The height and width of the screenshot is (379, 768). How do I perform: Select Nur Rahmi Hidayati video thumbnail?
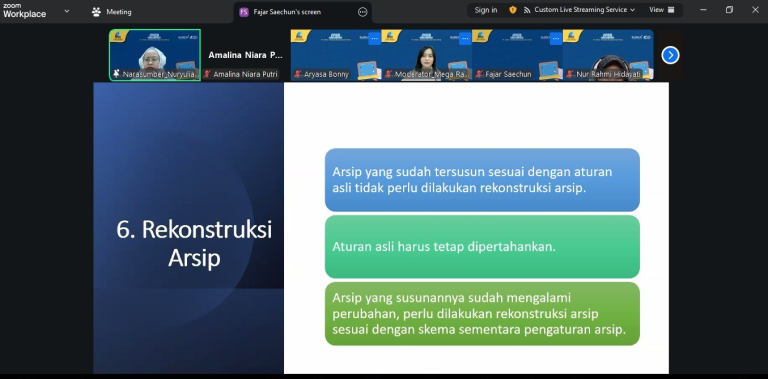608,55
